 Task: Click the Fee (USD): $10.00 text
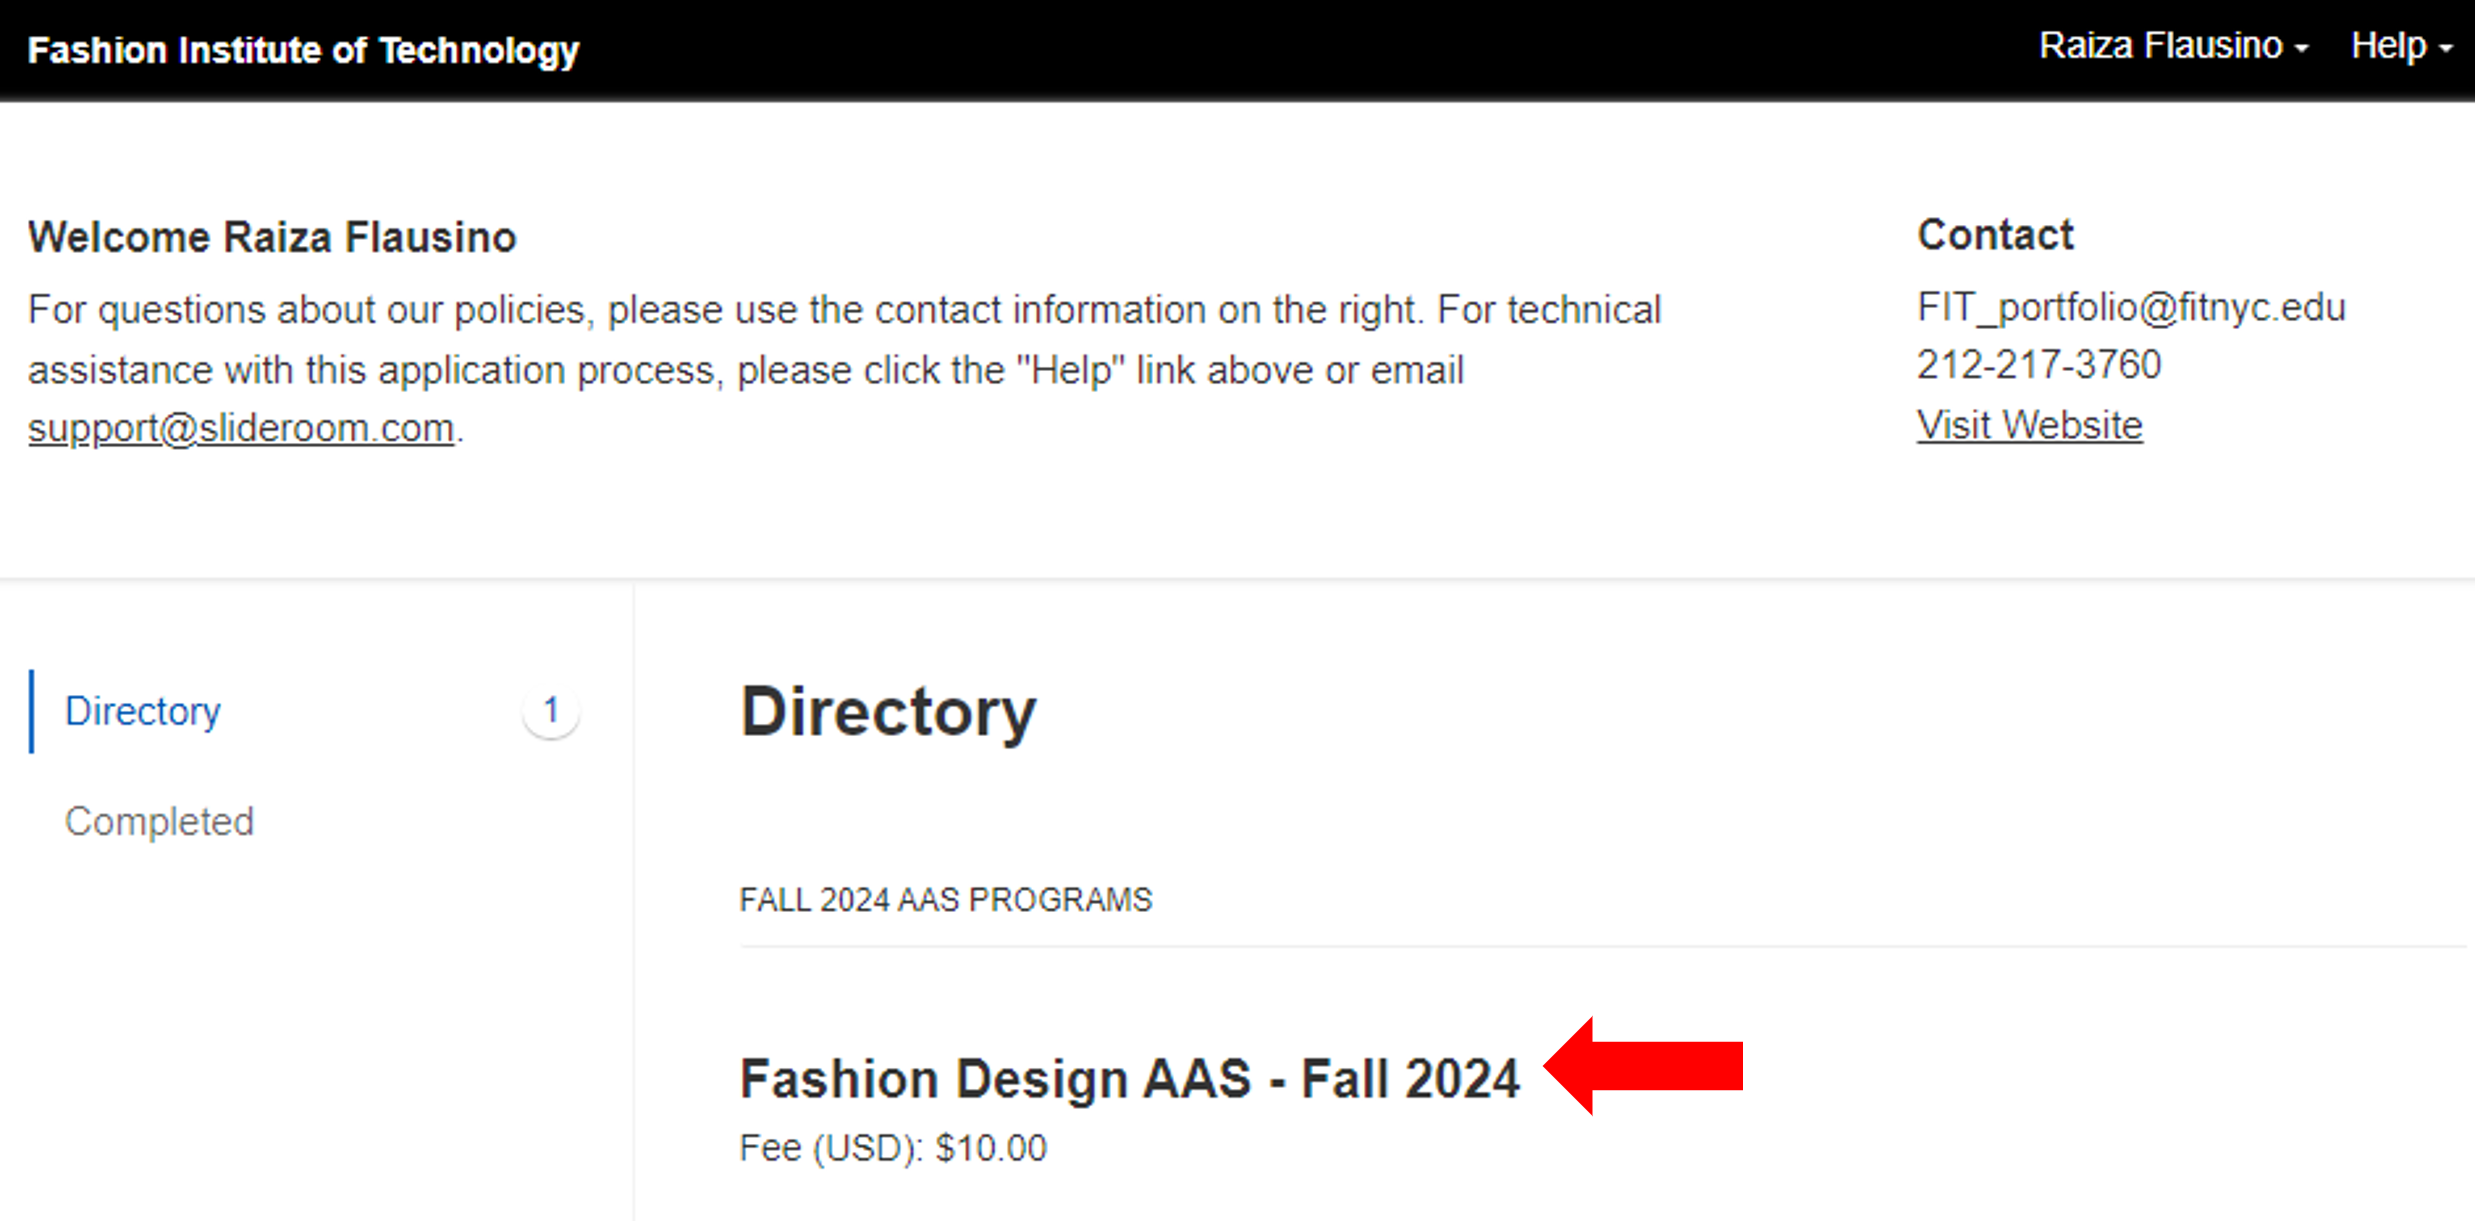click(892, 1148)
